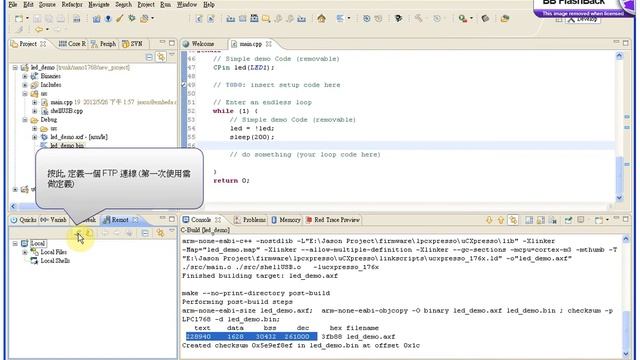This screenshot has height=360, width=640.
Task: Click the bug Debug icon in toolbar
Action: coord(398,18)
